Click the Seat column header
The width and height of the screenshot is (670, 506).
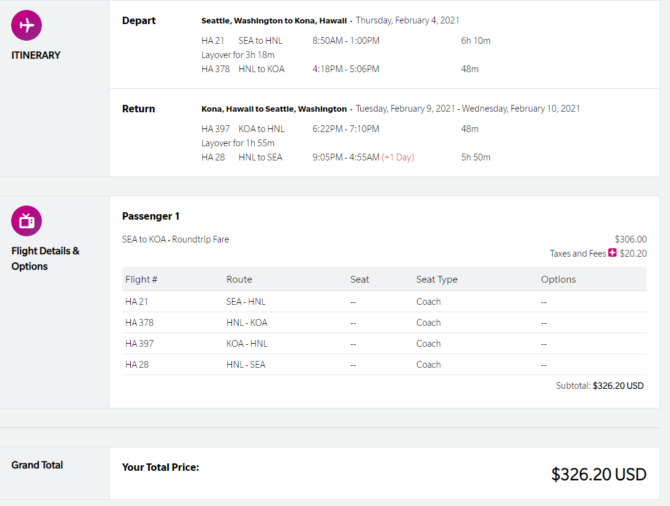pyautogui.click(x=359, y=279)
